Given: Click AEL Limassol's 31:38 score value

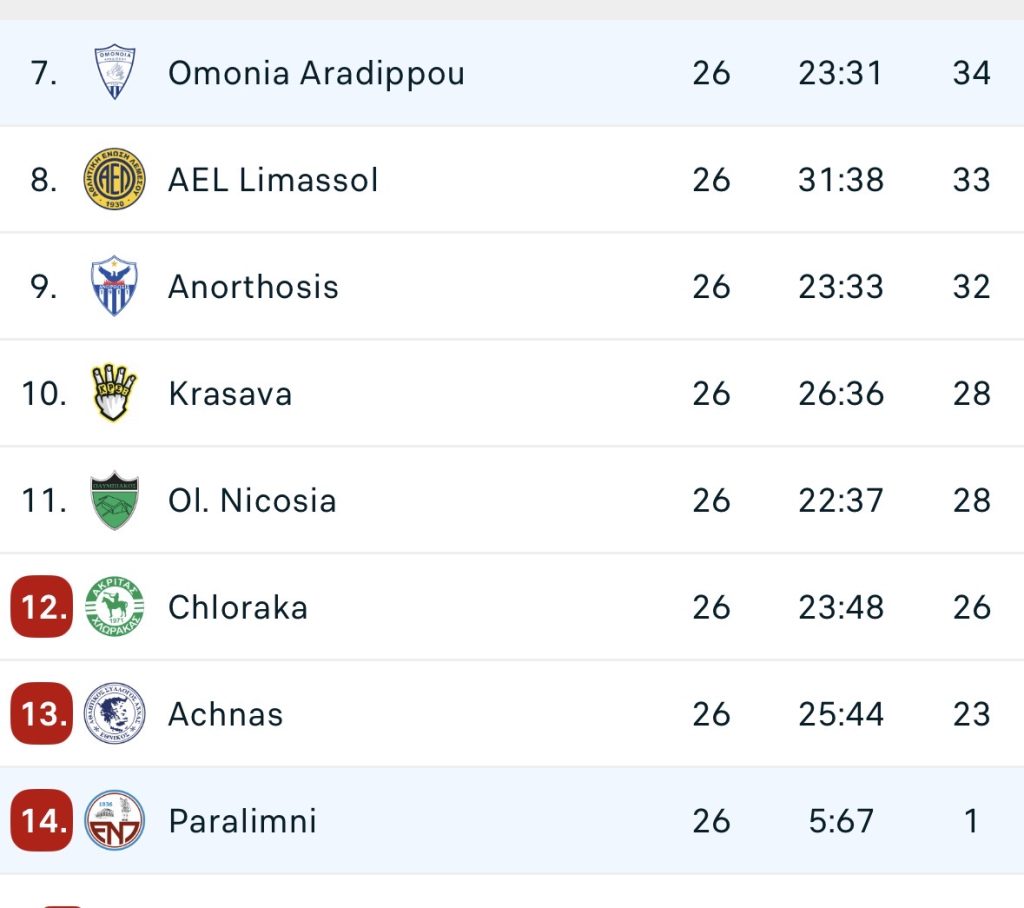Looking at the screenshot, I should pyautogui.click(x=841, y=180).
